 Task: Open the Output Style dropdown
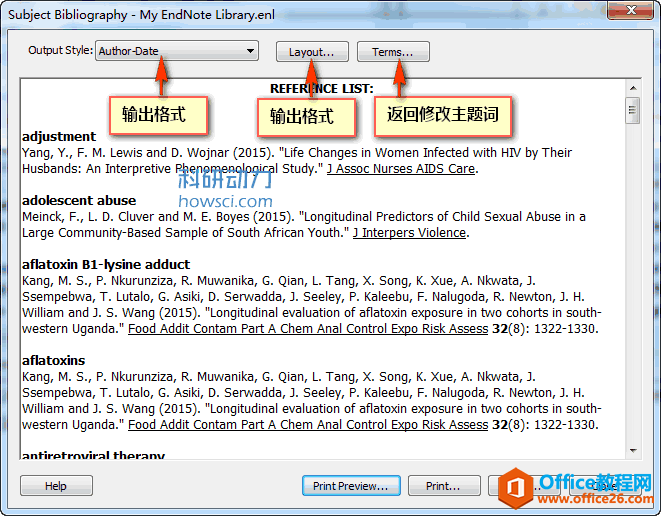[177, 51]
